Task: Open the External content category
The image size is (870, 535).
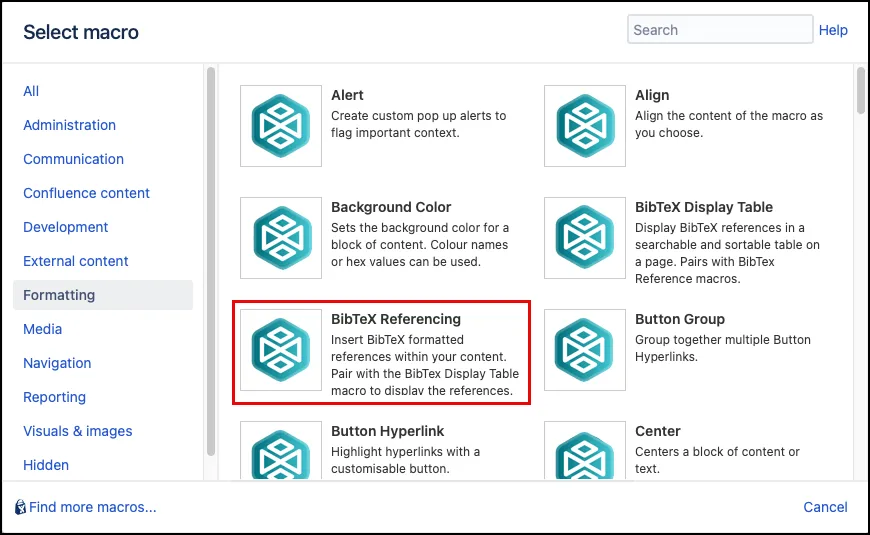Action: (x=75, y=261)
